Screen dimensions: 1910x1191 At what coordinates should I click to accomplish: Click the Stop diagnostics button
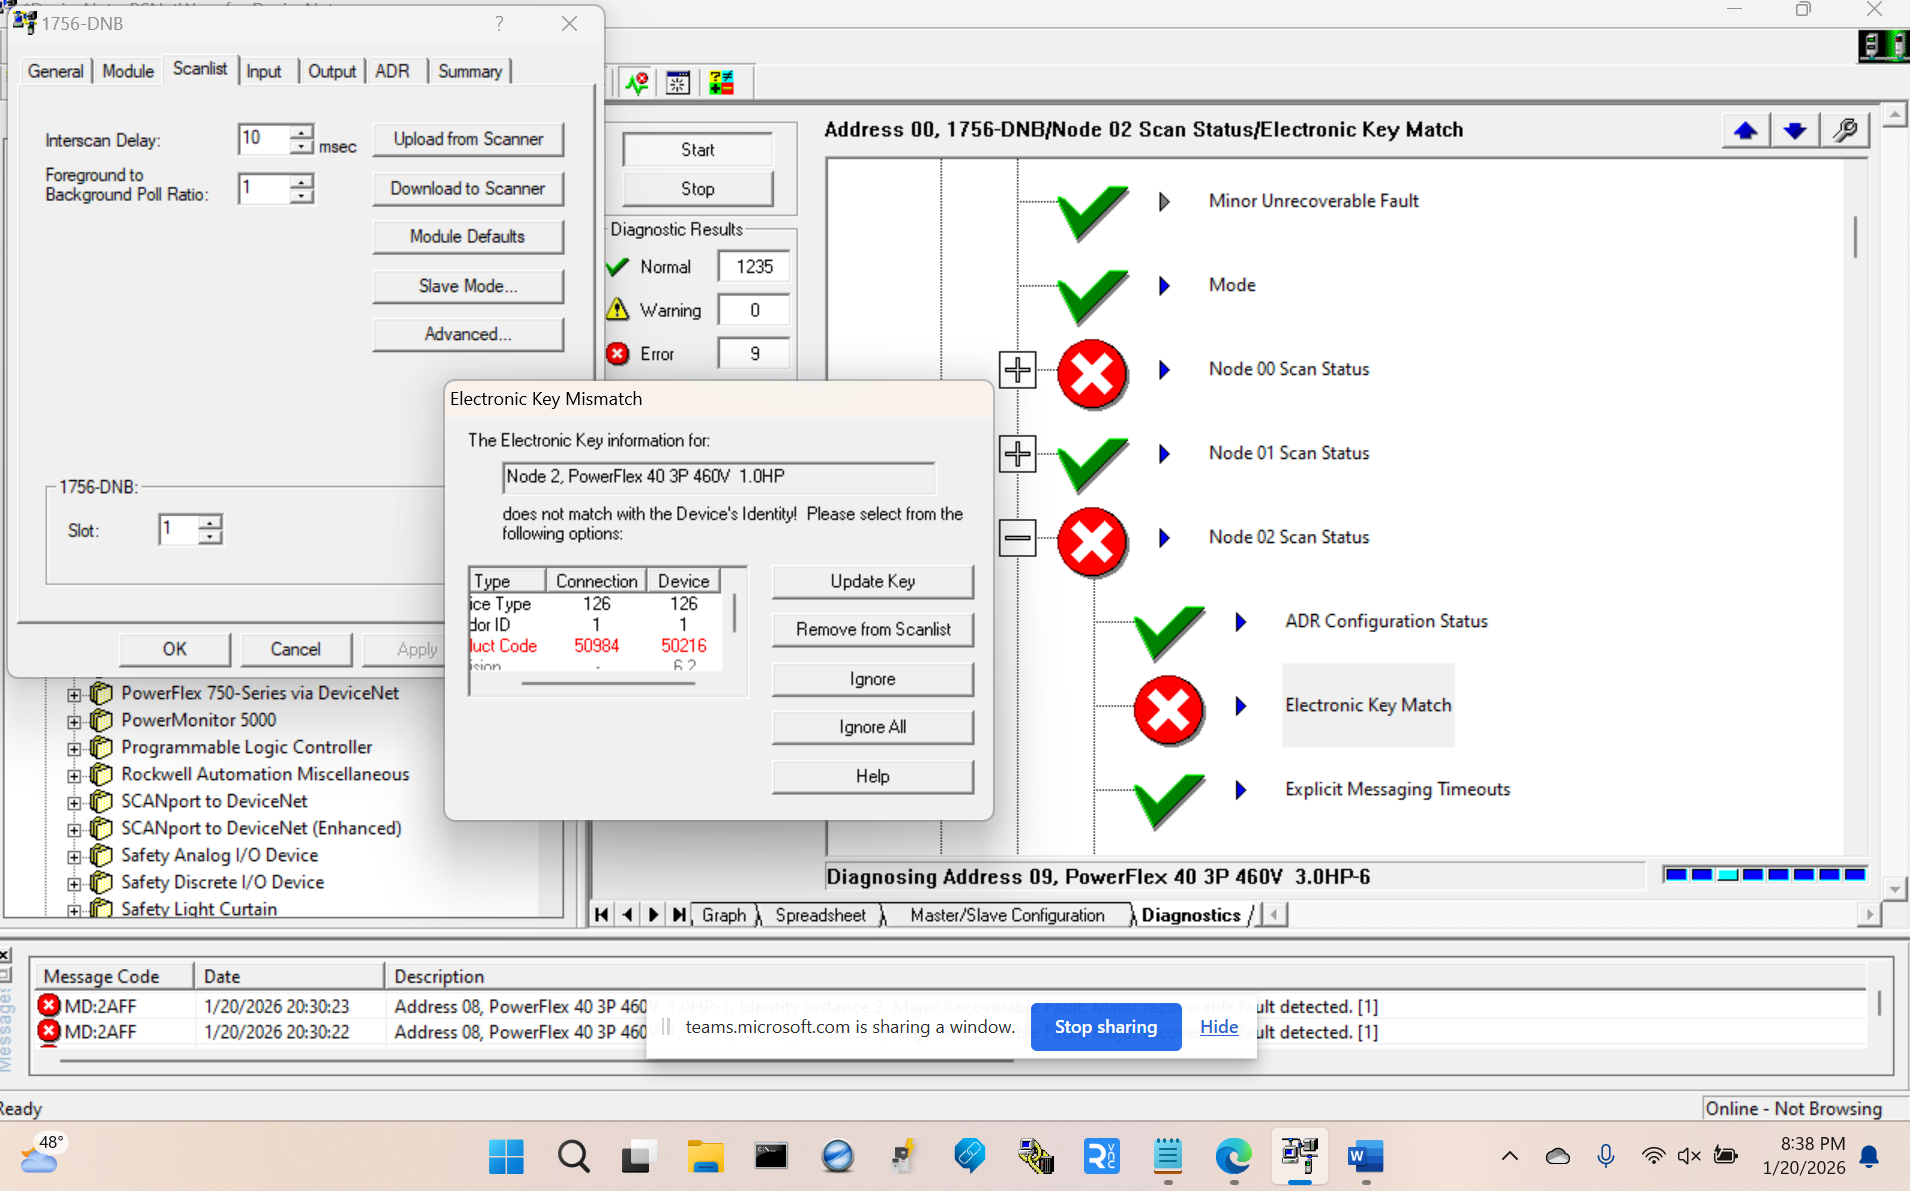698,188
